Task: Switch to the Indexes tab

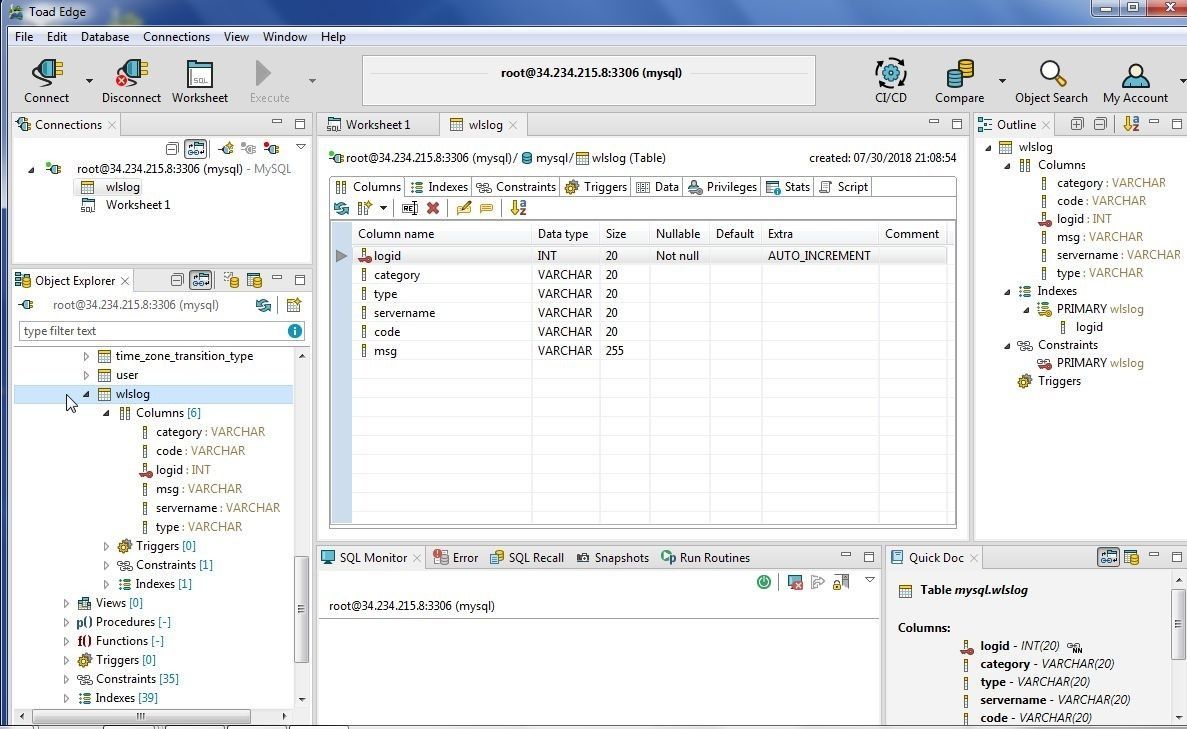Action: [x=439, y=187]
